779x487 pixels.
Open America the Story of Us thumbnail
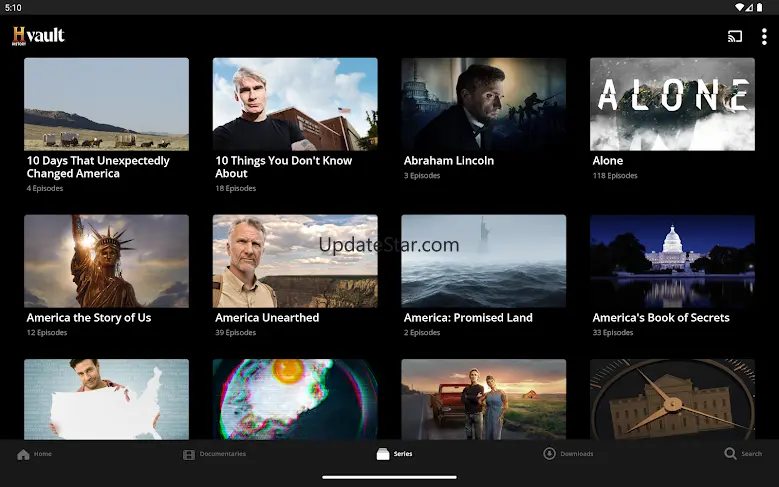pyautogui.click(x=106, y=261)
